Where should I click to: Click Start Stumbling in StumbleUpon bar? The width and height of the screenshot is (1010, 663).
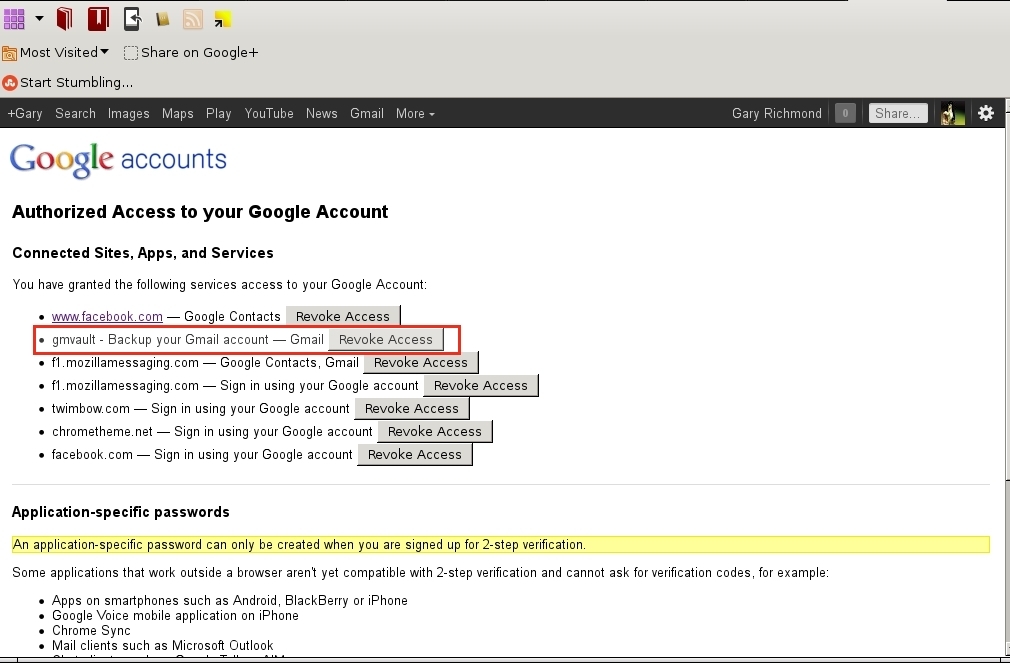point(68,82)
